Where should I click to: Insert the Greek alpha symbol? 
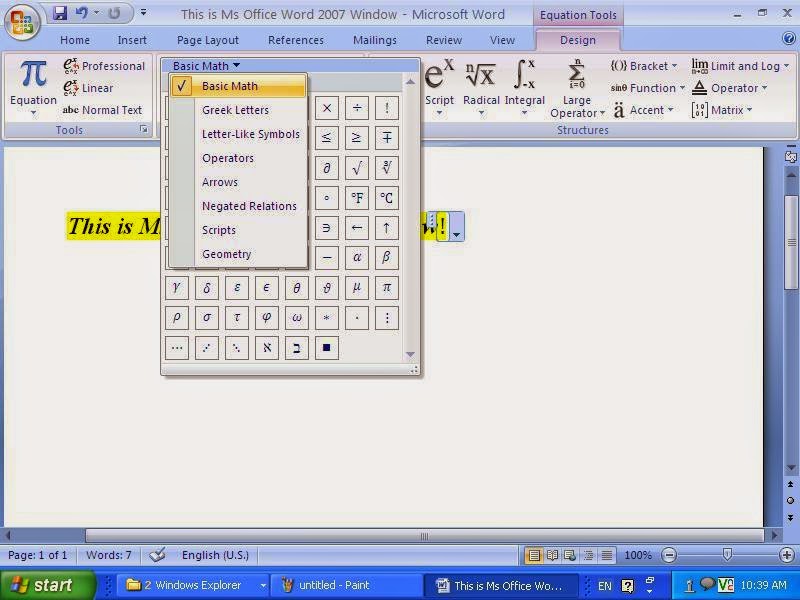[x=357, y=258]
